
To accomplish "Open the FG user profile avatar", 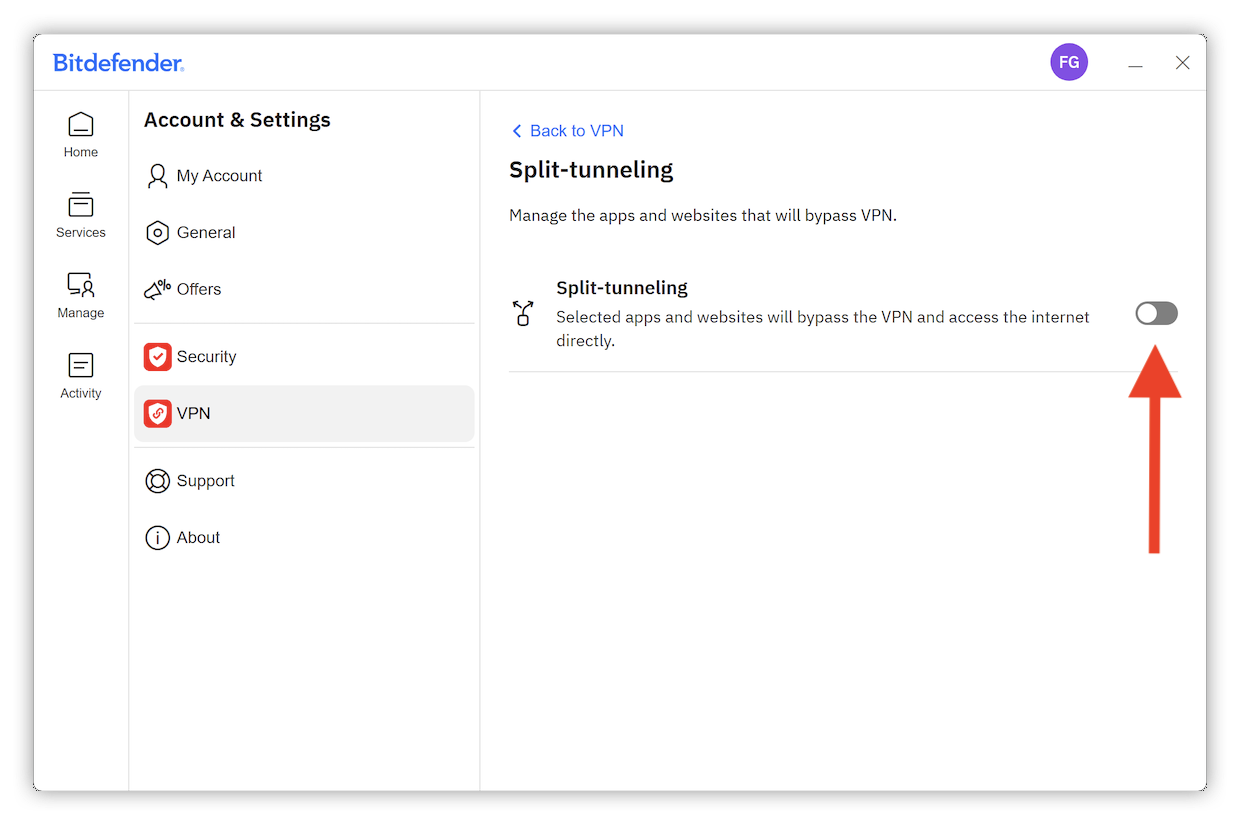I will pyautogui.click(x=1069, y=62).
